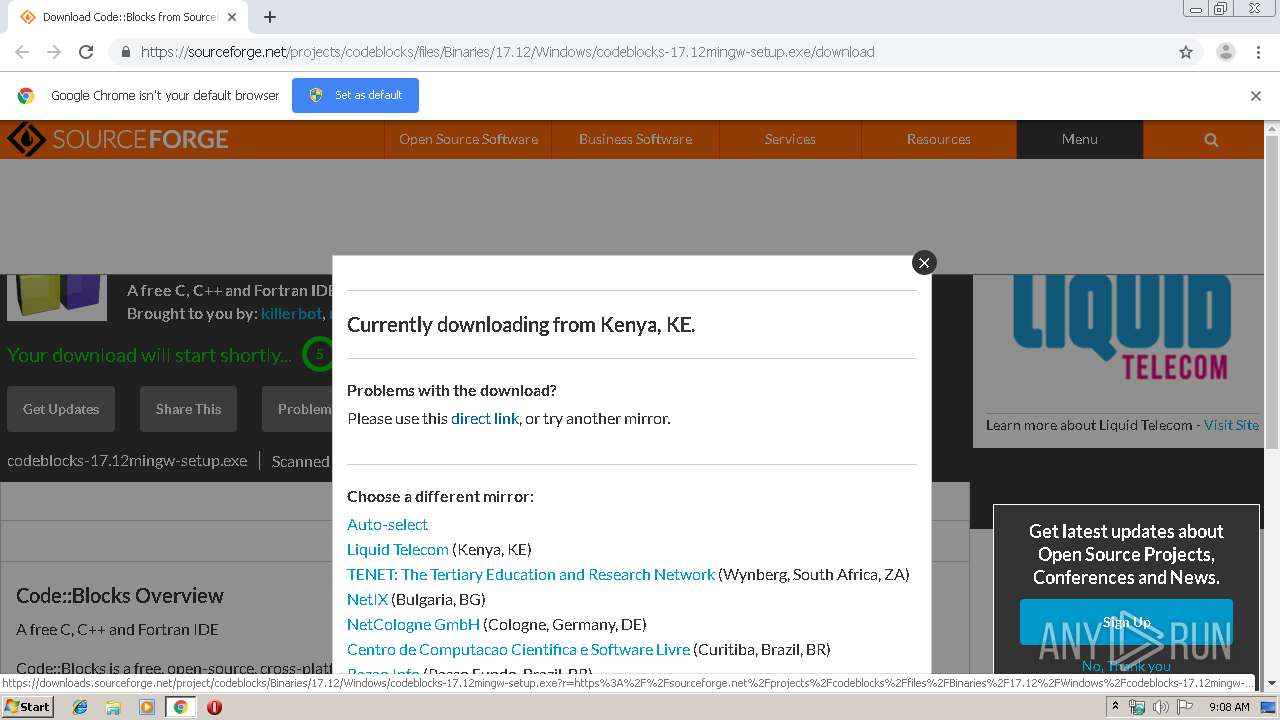
Task: Click the Your download will start shortly text
Action: (x=149, y=355)
